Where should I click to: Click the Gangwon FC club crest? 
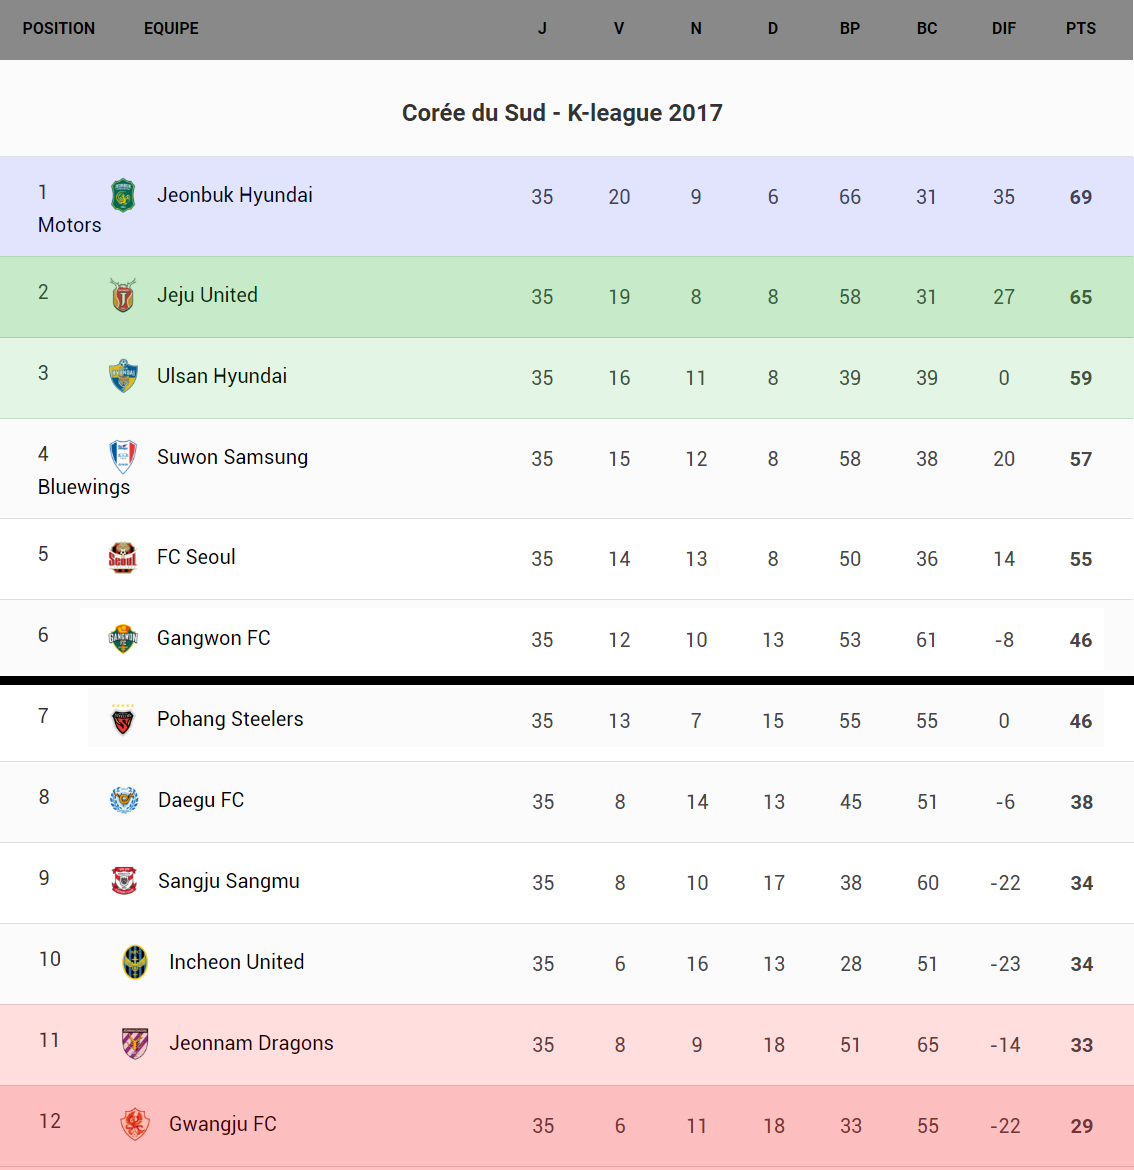click(123, 638)
